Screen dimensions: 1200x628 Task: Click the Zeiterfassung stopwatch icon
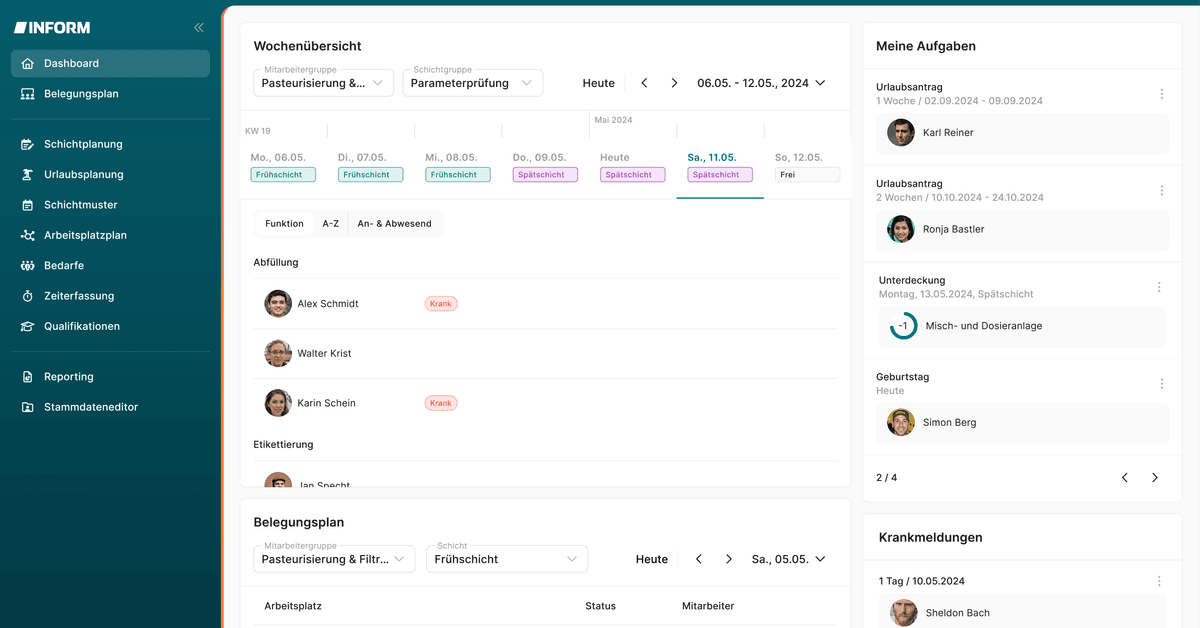[x=27, y=296]
